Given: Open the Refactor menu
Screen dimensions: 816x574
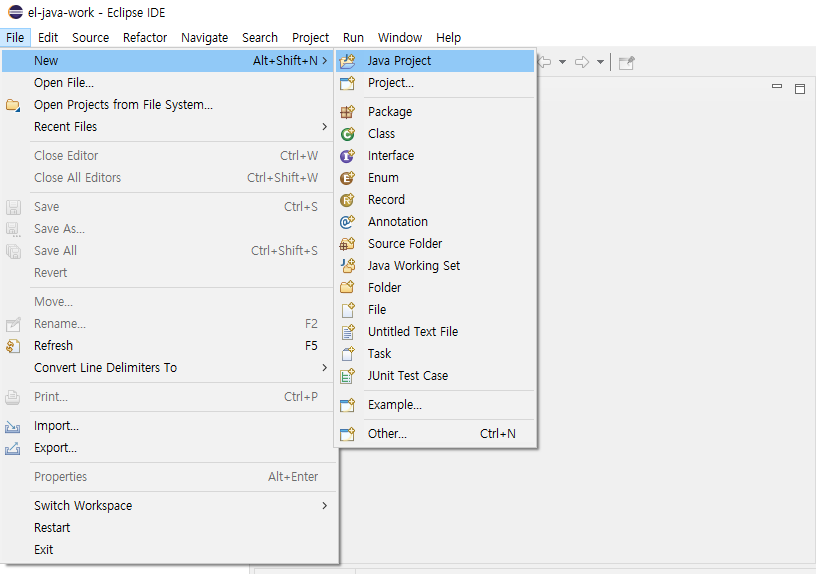Looking at the screenshot, I should pos(145,38).
